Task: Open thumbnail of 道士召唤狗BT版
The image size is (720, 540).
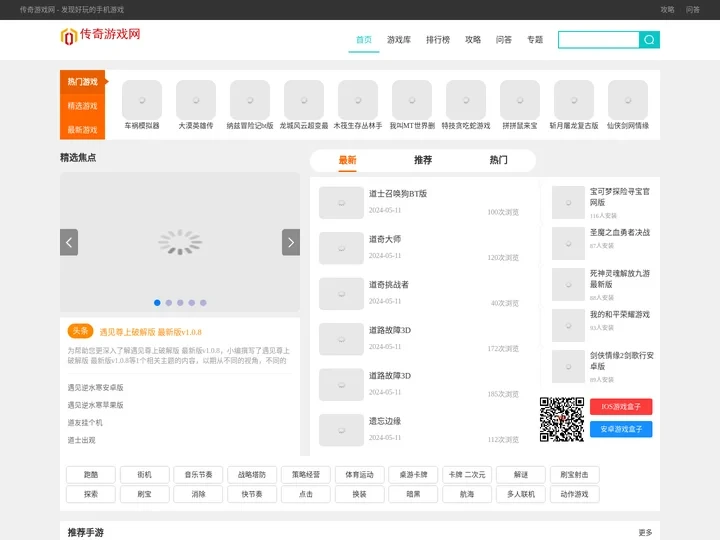Action: tap(341, 202)
